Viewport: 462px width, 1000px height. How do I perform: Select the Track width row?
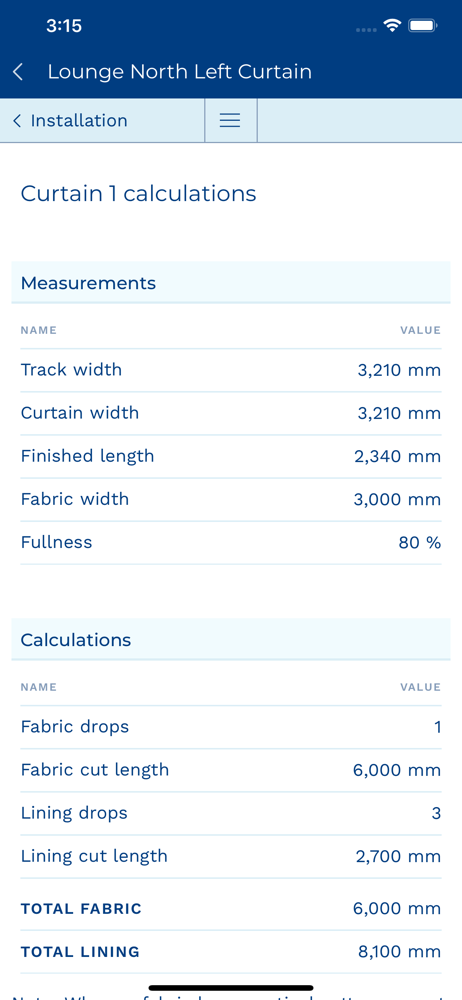(230, 370)
